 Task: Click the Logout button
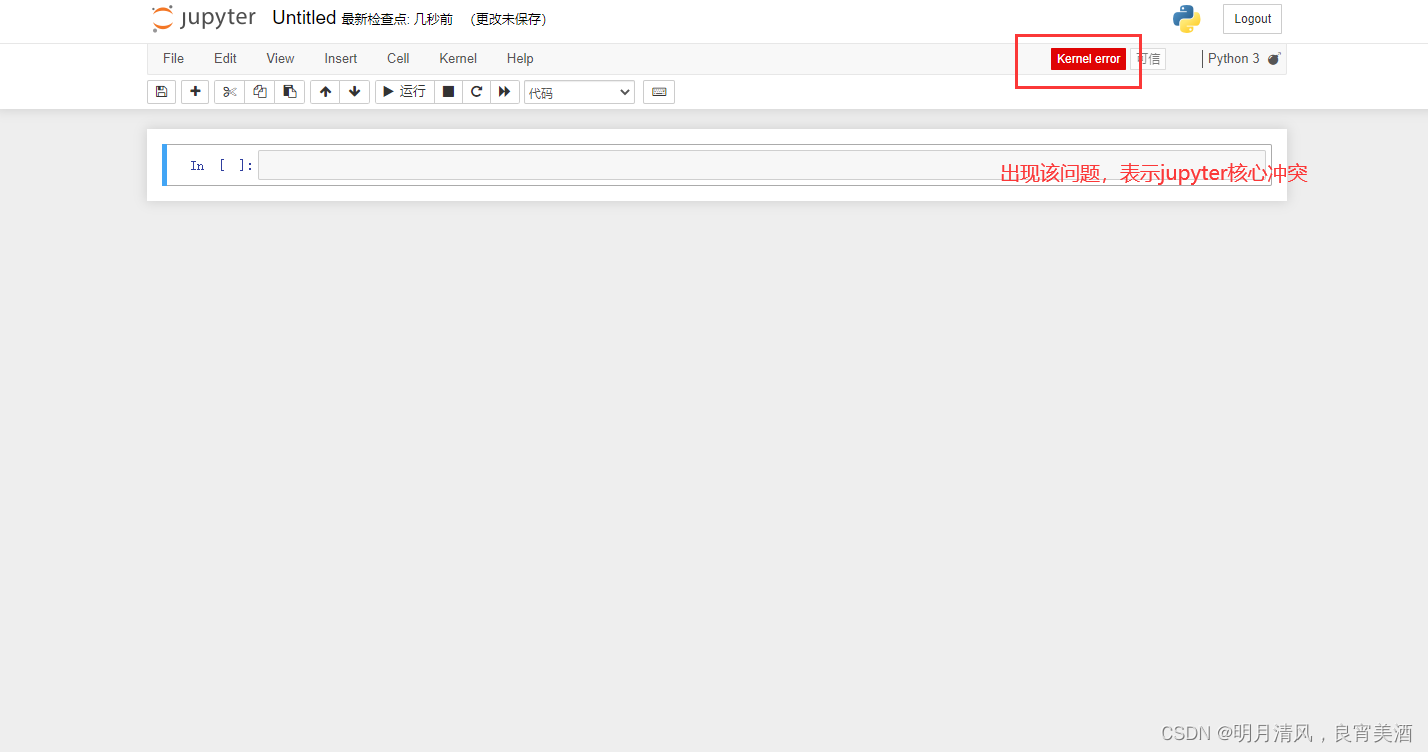coord(1252,19)
